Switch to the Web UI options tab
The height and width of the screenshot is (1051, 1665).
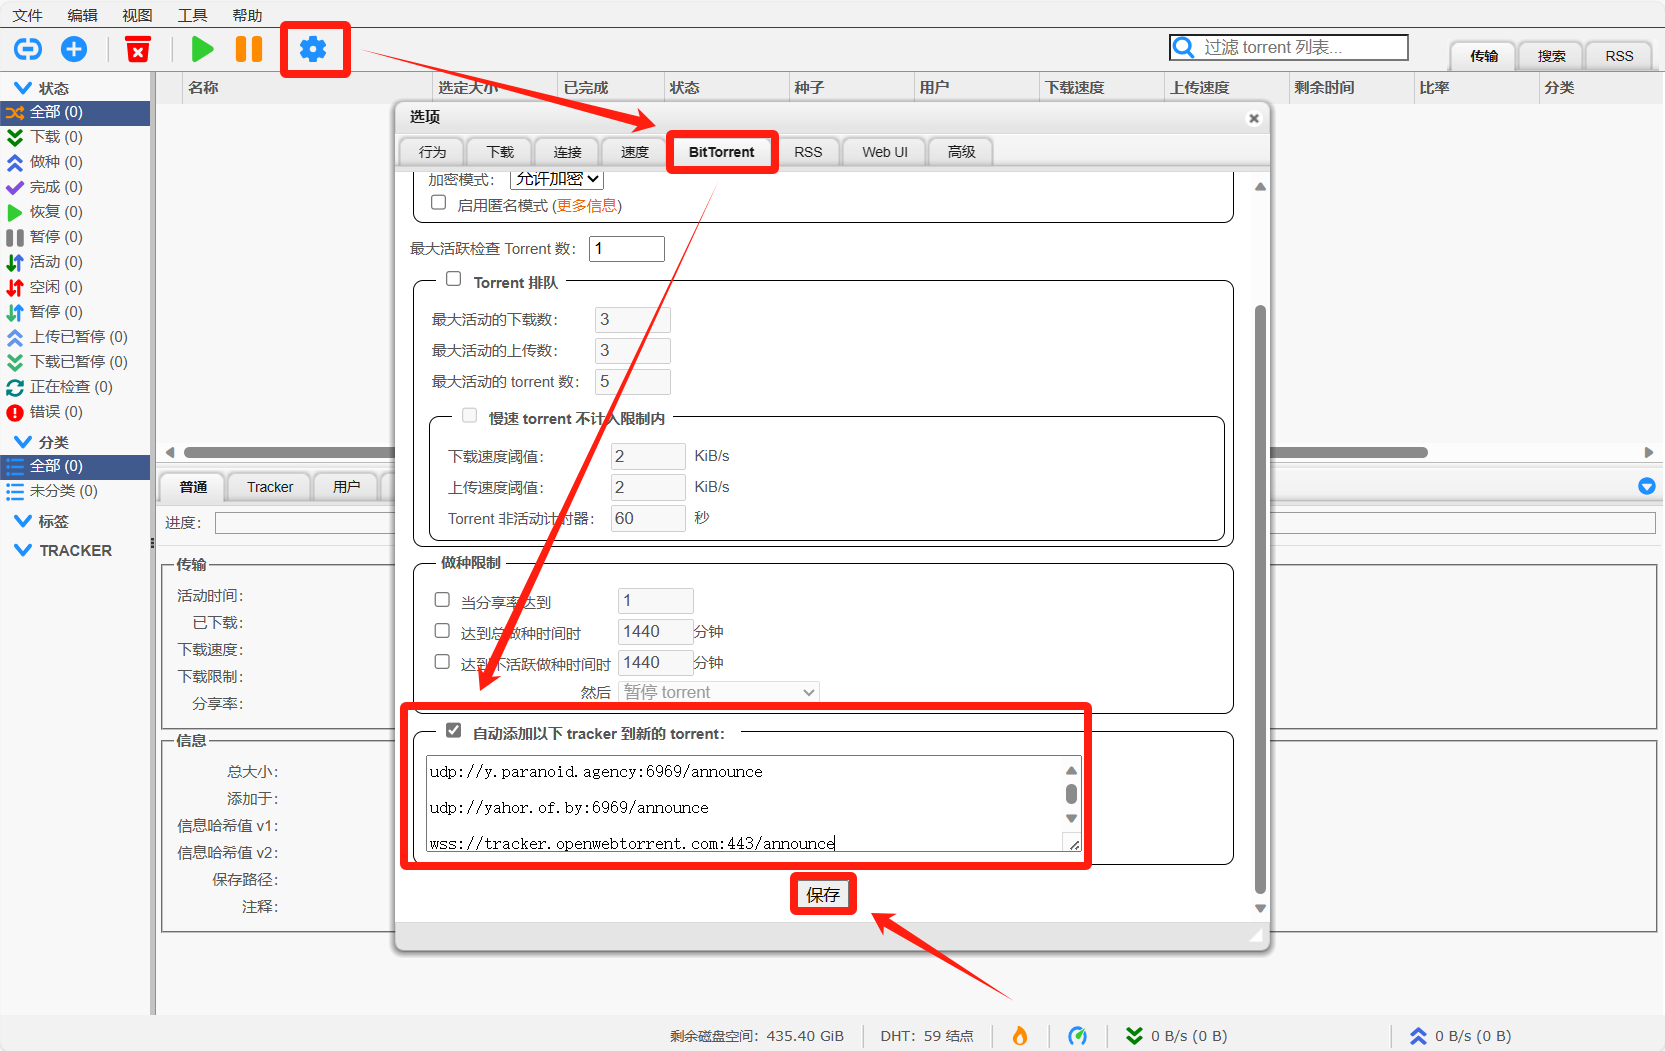pyautogui.click(x=885, y=152)
